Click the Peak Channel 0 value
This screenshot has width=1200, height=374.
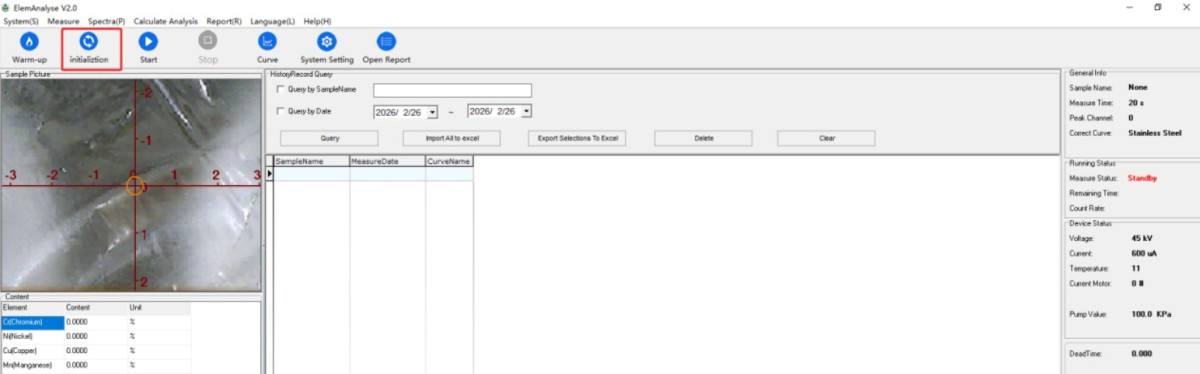point(1131,117)
